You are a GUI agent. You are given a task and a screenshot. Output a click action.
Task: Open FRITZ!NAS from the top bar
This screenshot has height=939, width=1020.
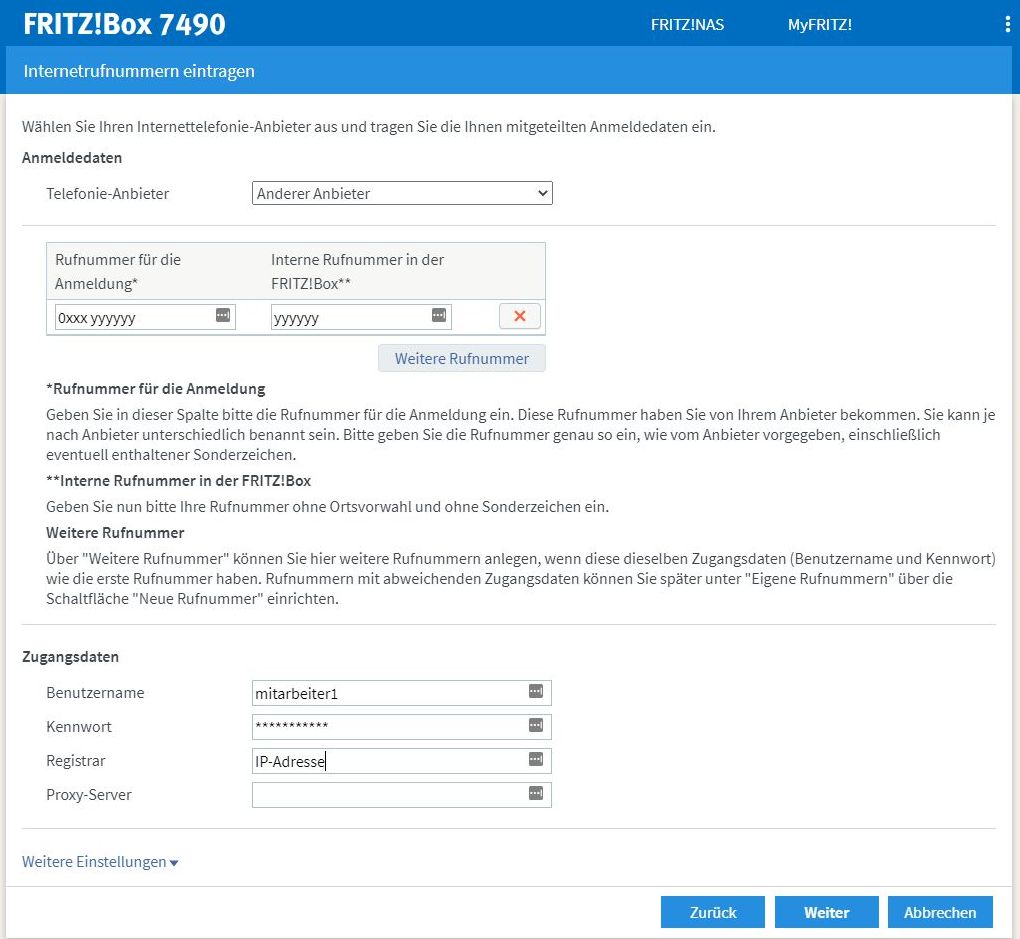coord(687,25)
